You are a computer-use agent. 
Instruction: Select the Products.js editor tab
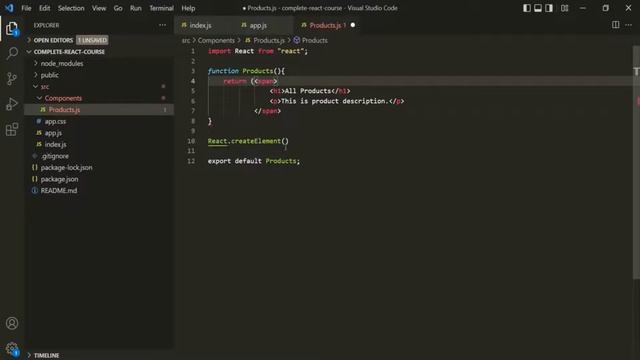coord(327,25)
